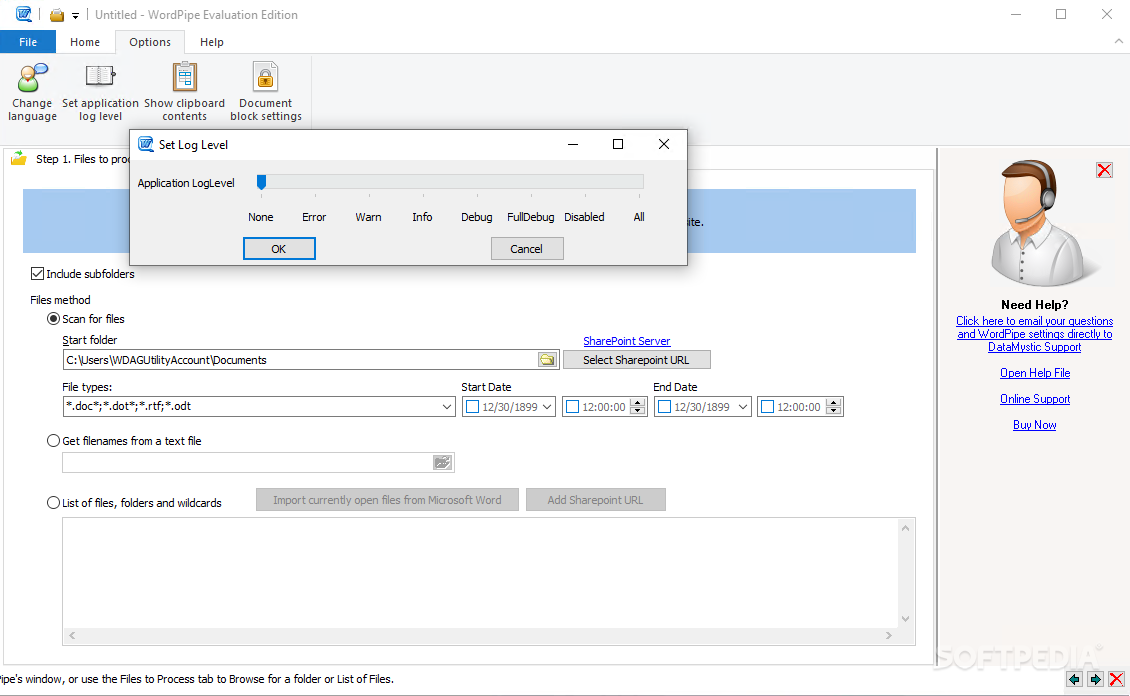Show clipboard contents
Screen dimensions: 1130x696
pyautogui.click(x=184, y=92)
